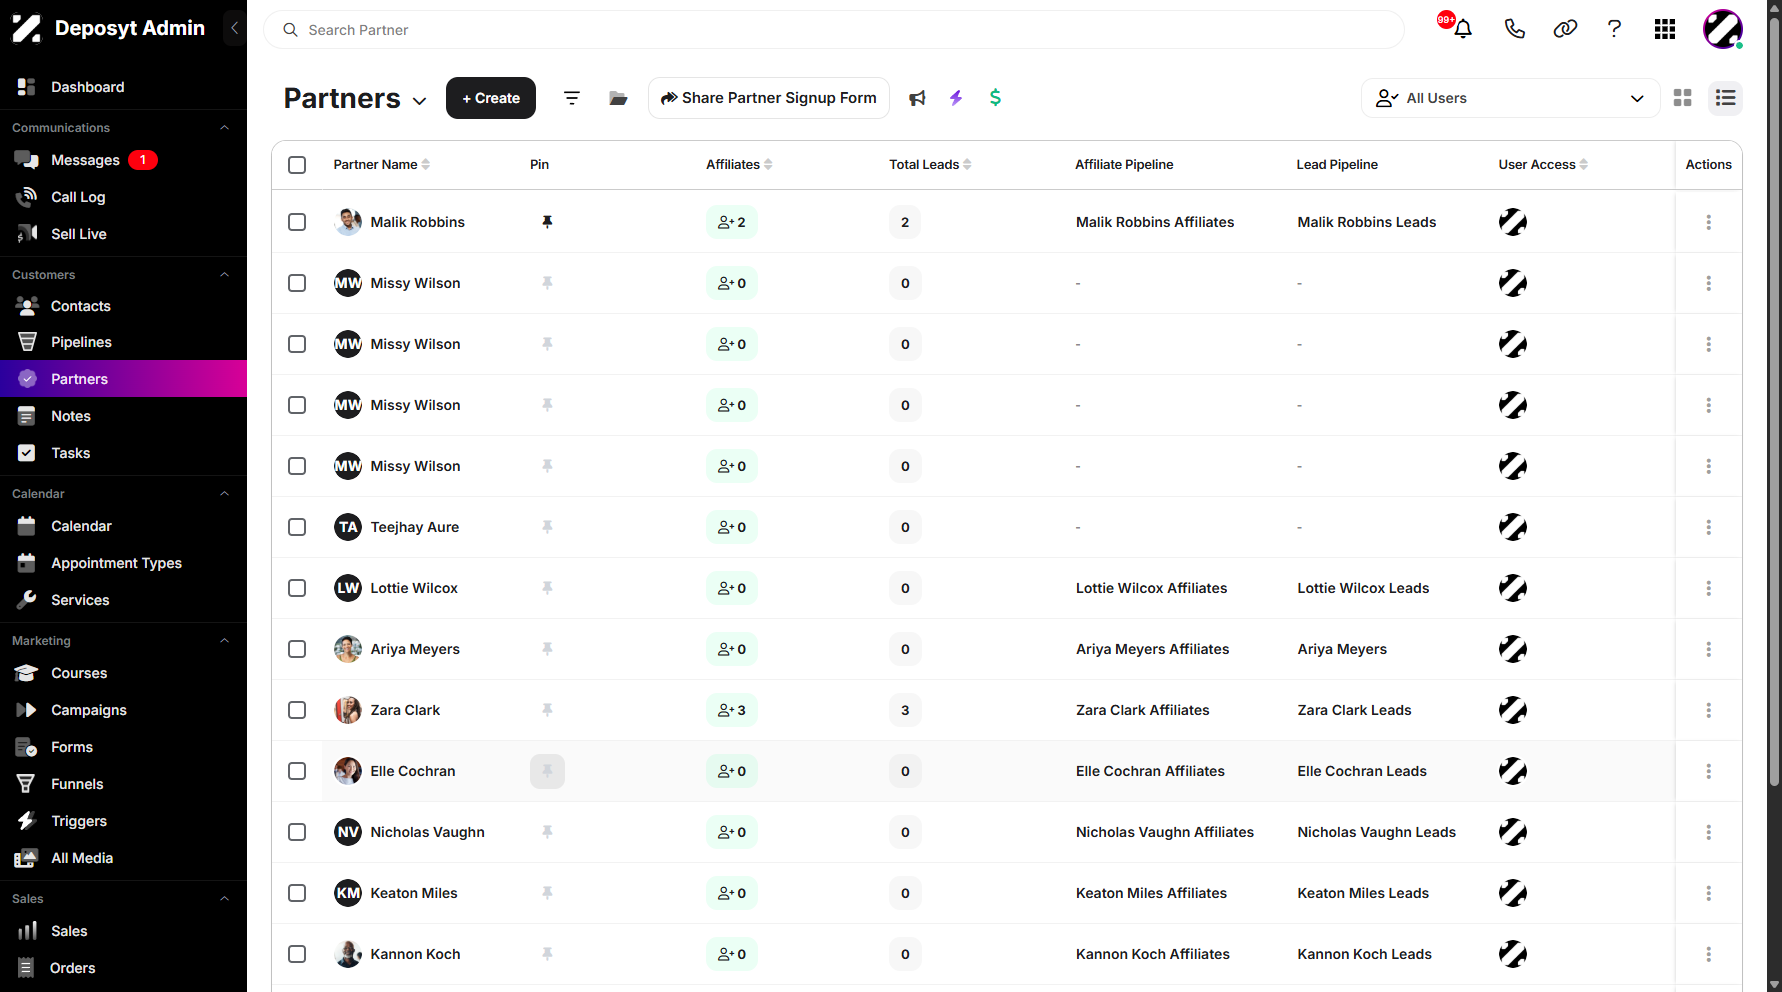
Task: Click the Create button
Action: click(x=491, y=98)
